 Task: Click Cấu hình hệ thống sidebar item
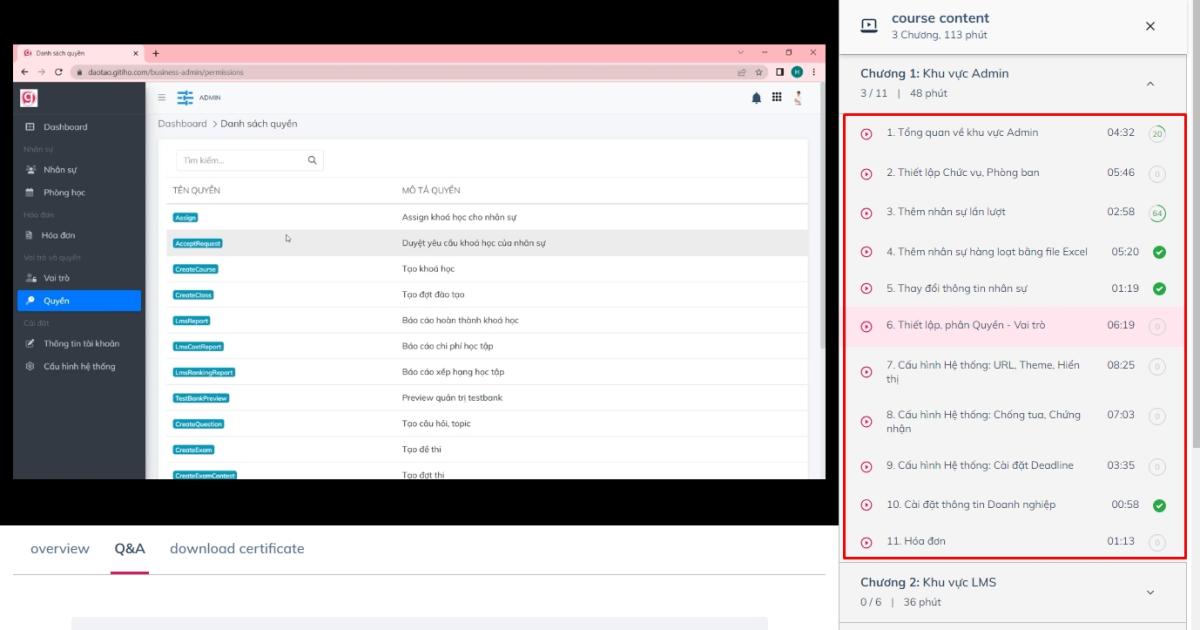[79, 367]
